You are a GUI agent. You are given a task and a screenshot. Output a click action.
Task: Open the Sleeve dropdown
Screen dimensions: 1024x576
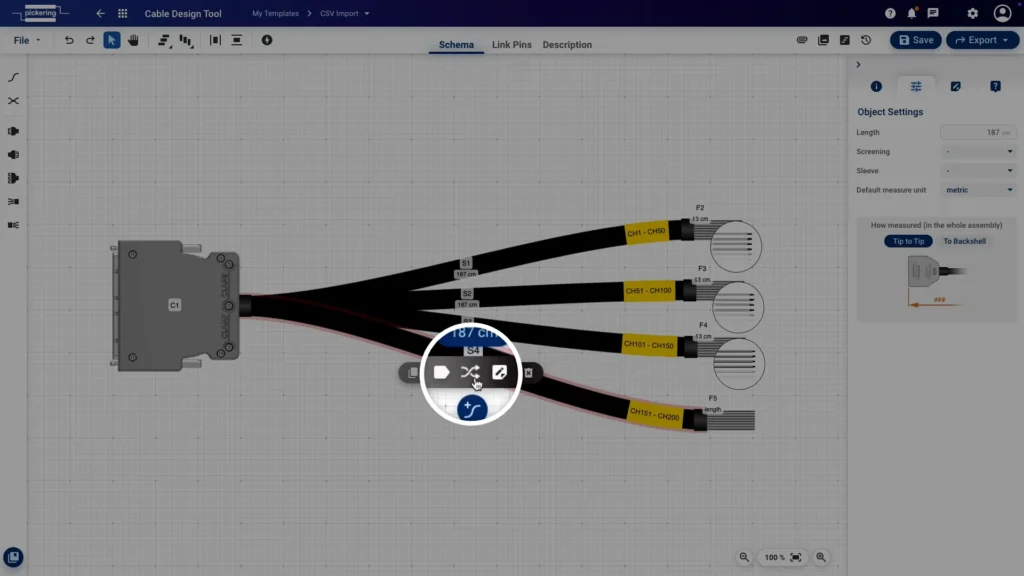(x=978, y=170)
